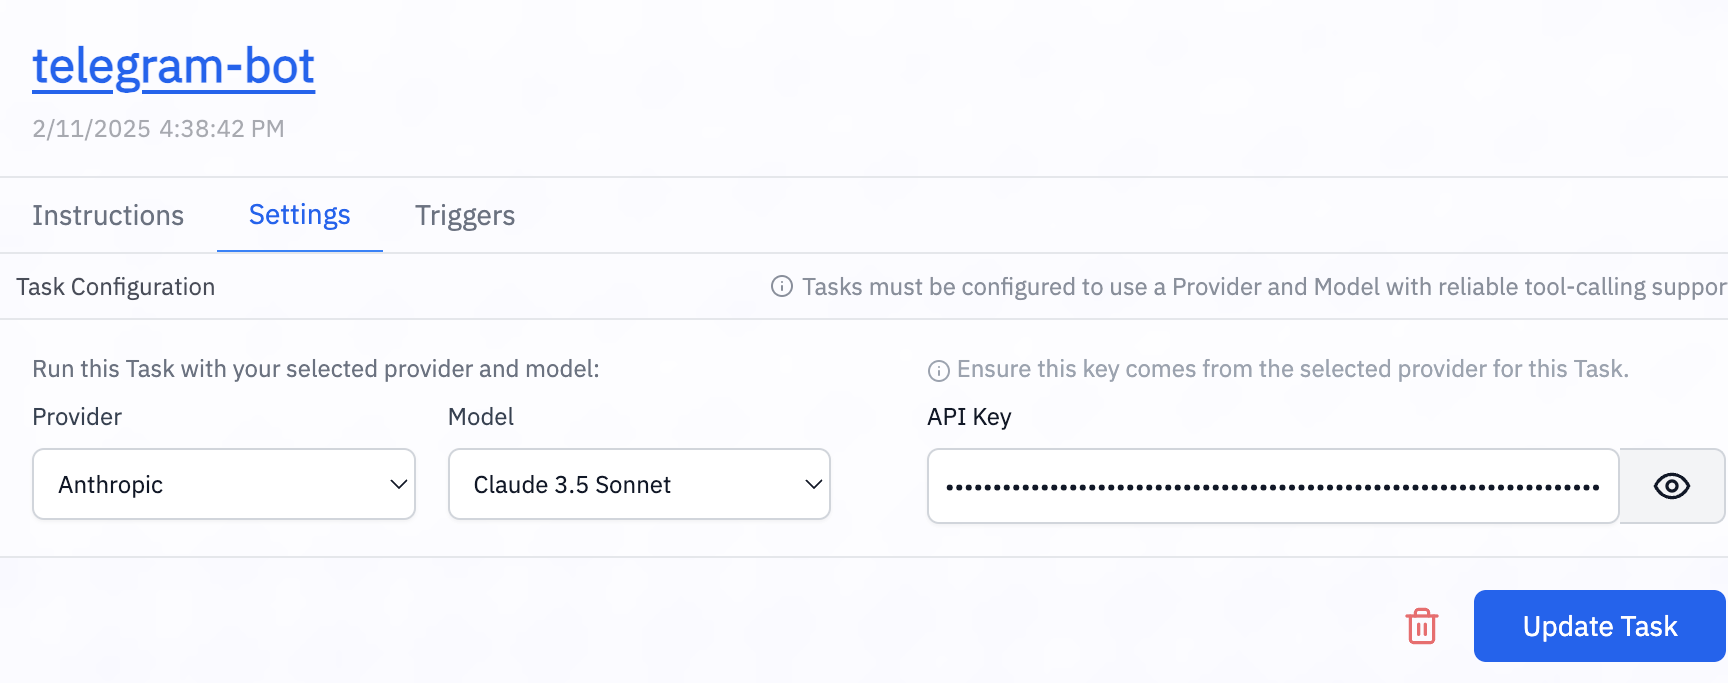Open the Provider dropdown showing Anthropic
Screen dimensions: 1728x683
click(x=210, y=485)
